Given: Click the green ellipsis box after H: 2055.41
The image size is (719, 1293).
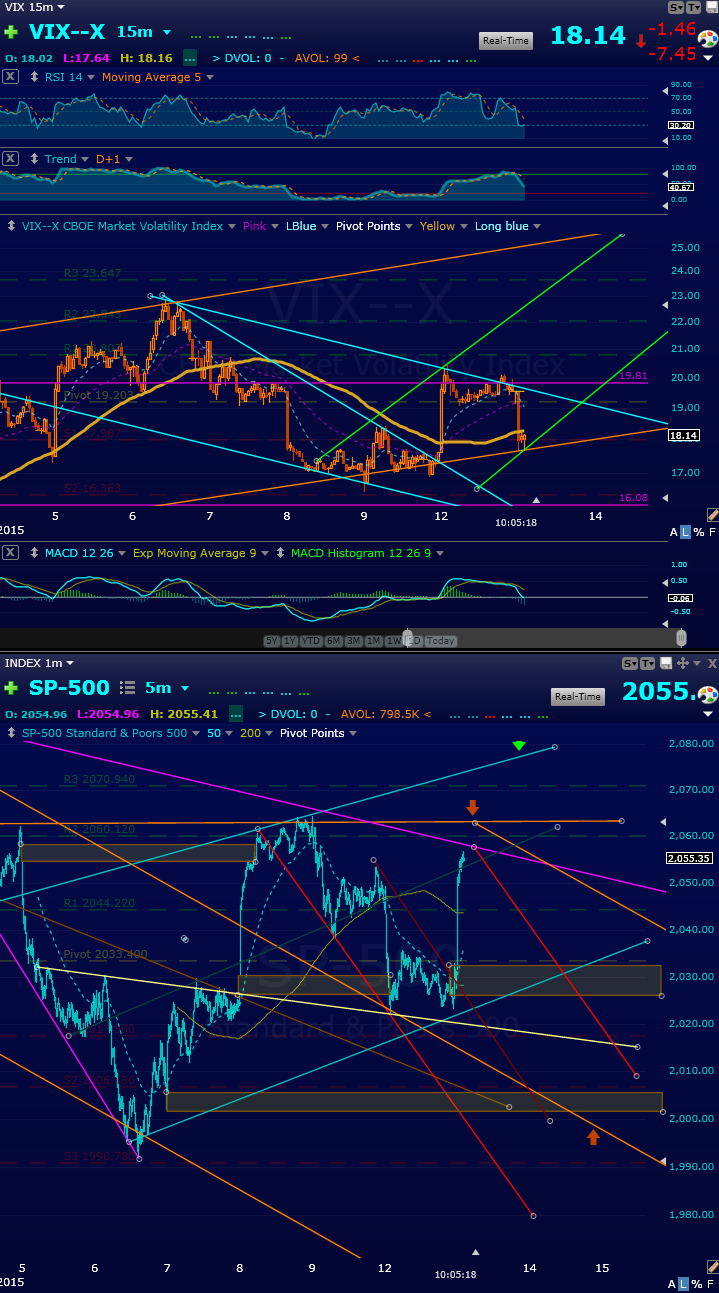Looking at the screenshot, I should coord(236,714).
